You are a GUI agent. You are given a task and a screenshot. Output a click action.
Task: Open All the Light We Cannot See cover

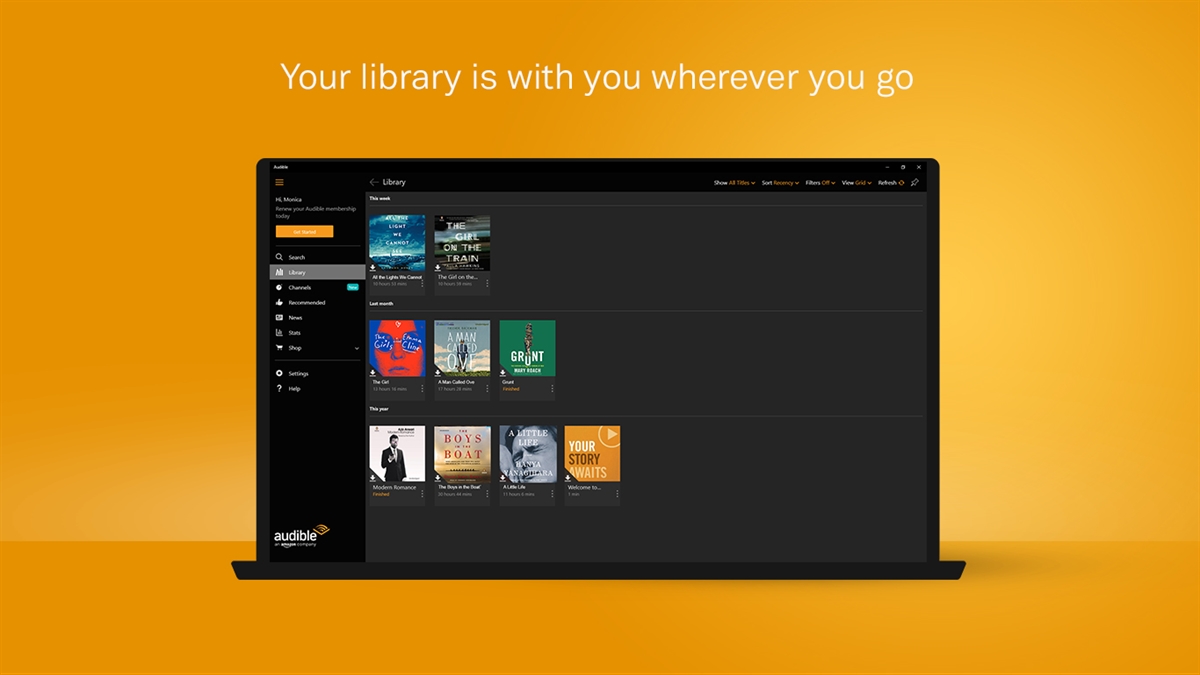click(397, 243)
